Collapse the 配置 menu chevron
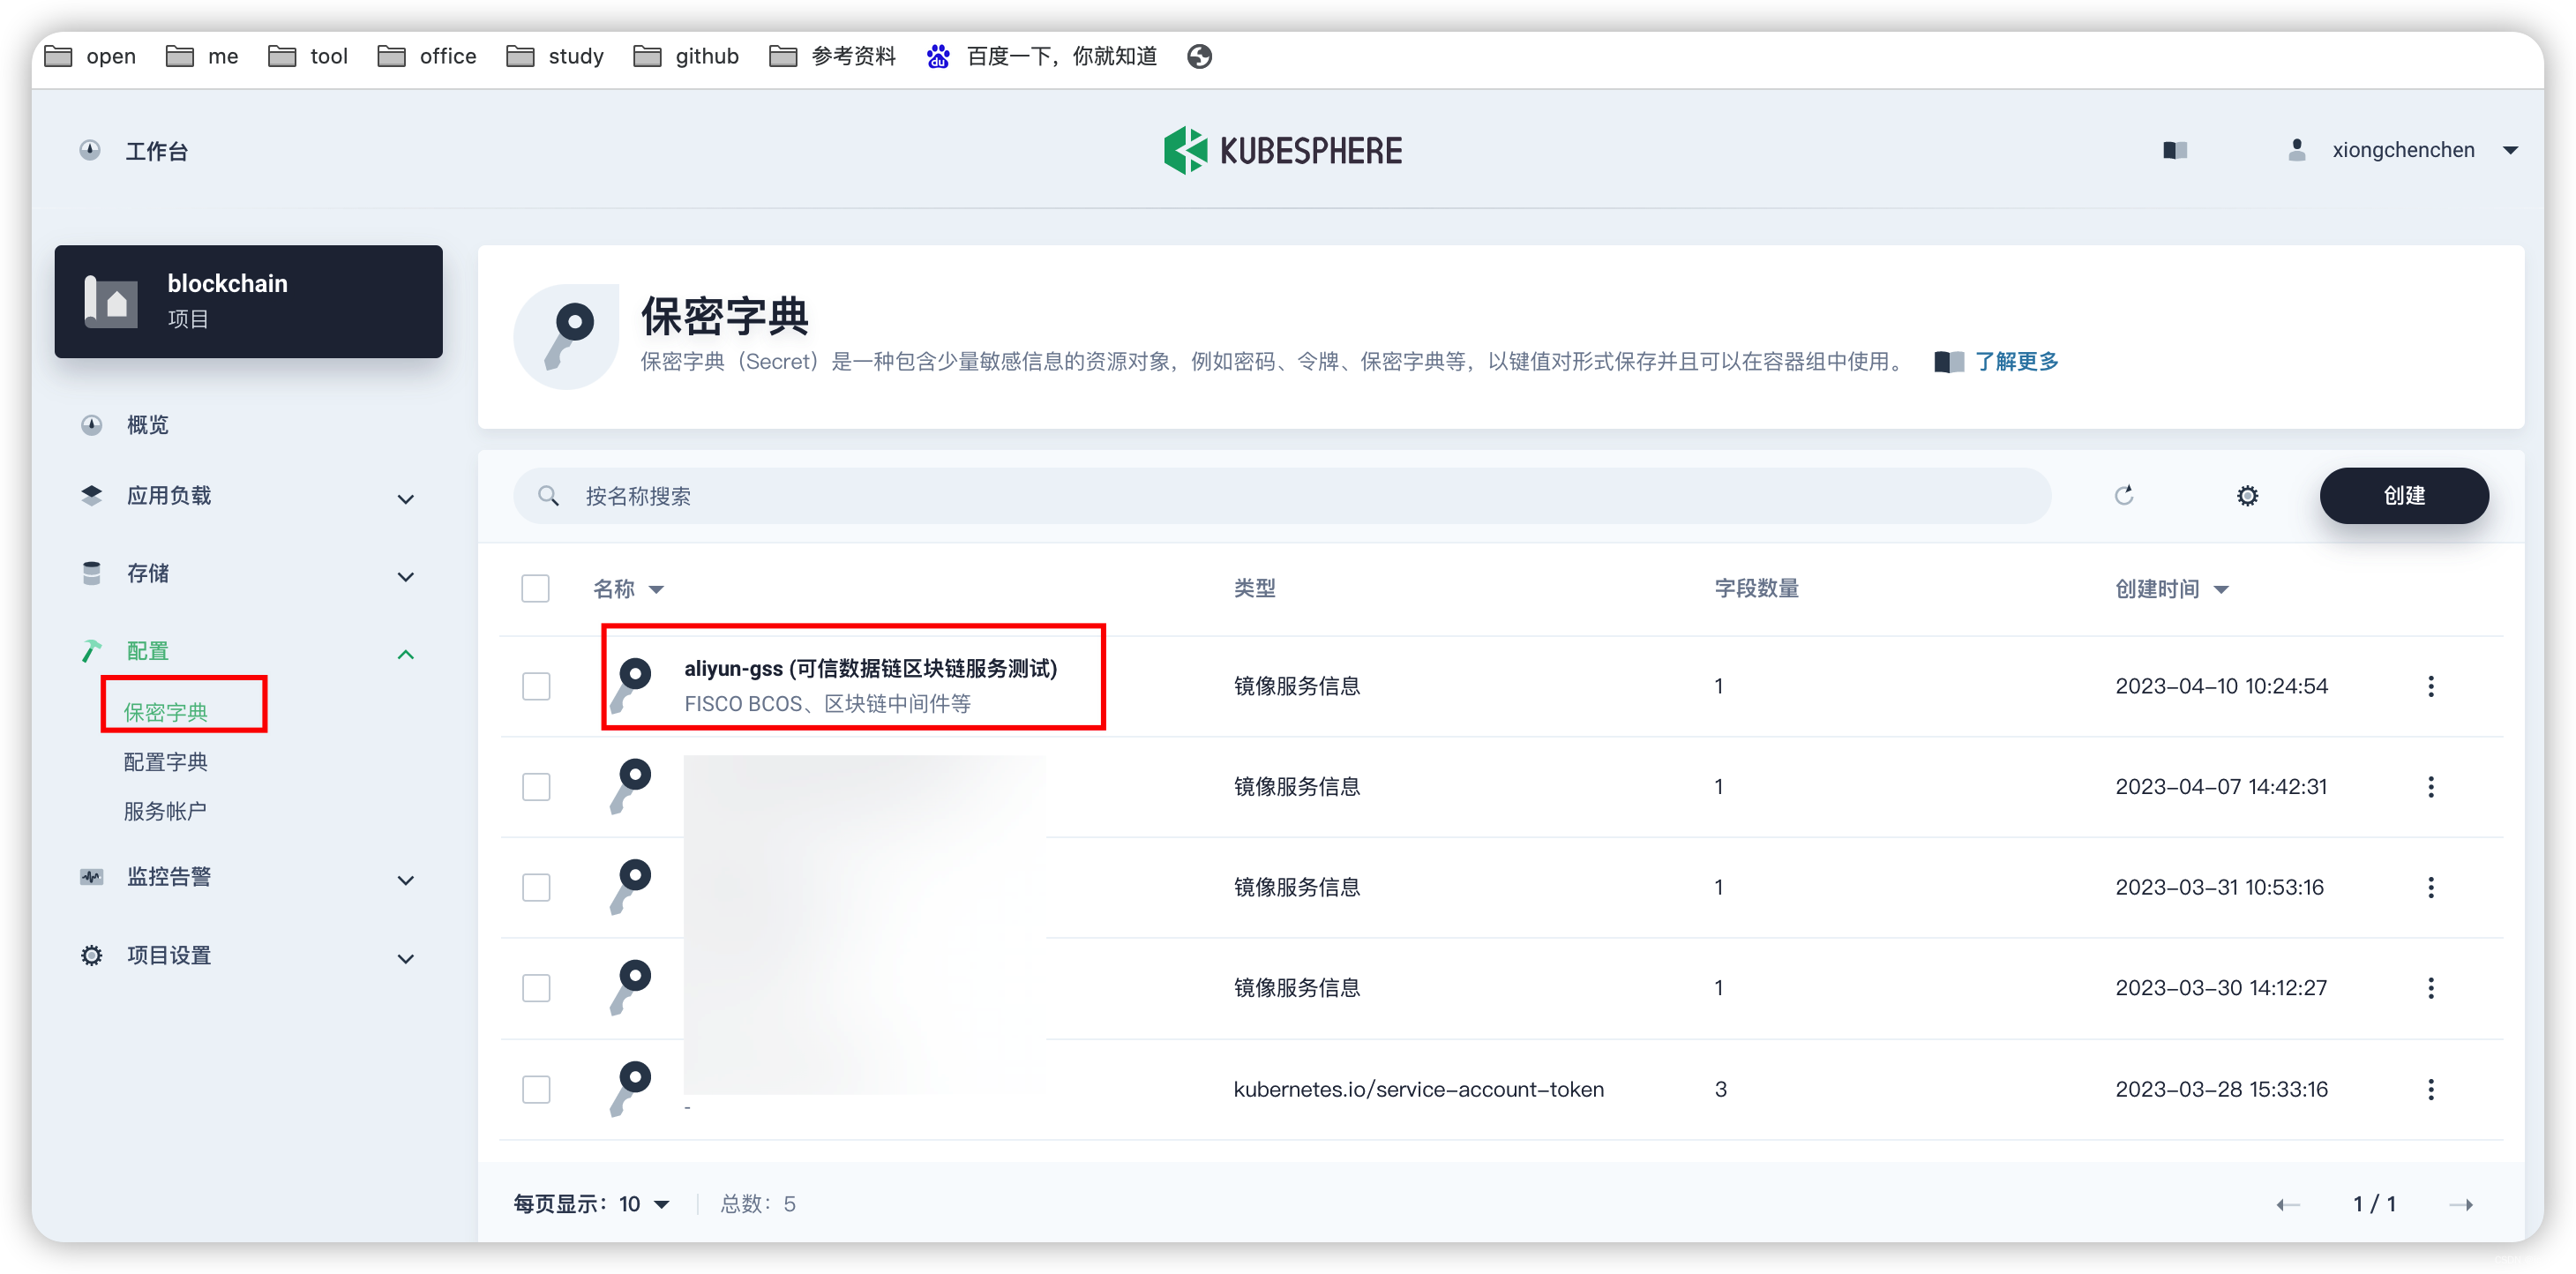Viewport: 2576px width, 1274px height. (405, 654)
